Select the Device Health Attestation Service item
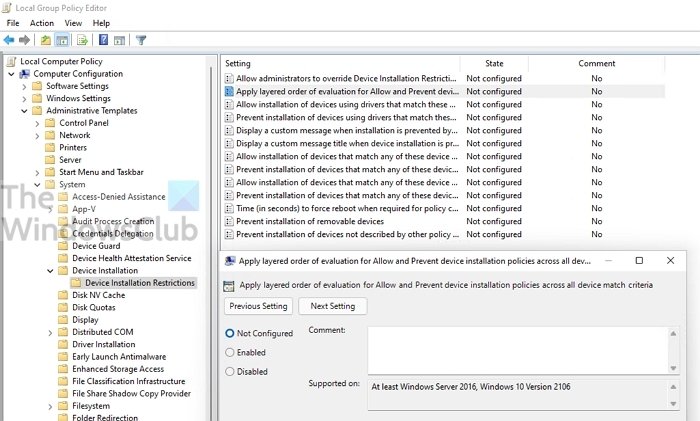 (132, 258)
